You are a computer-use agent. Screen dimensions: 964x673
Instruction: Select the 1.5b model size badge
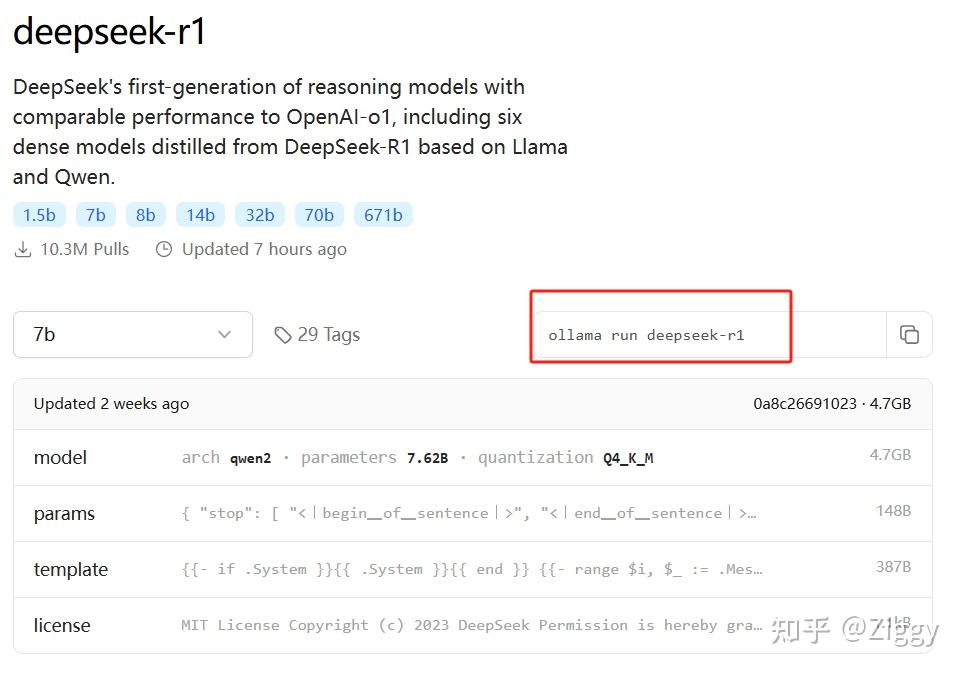[39, 214]
